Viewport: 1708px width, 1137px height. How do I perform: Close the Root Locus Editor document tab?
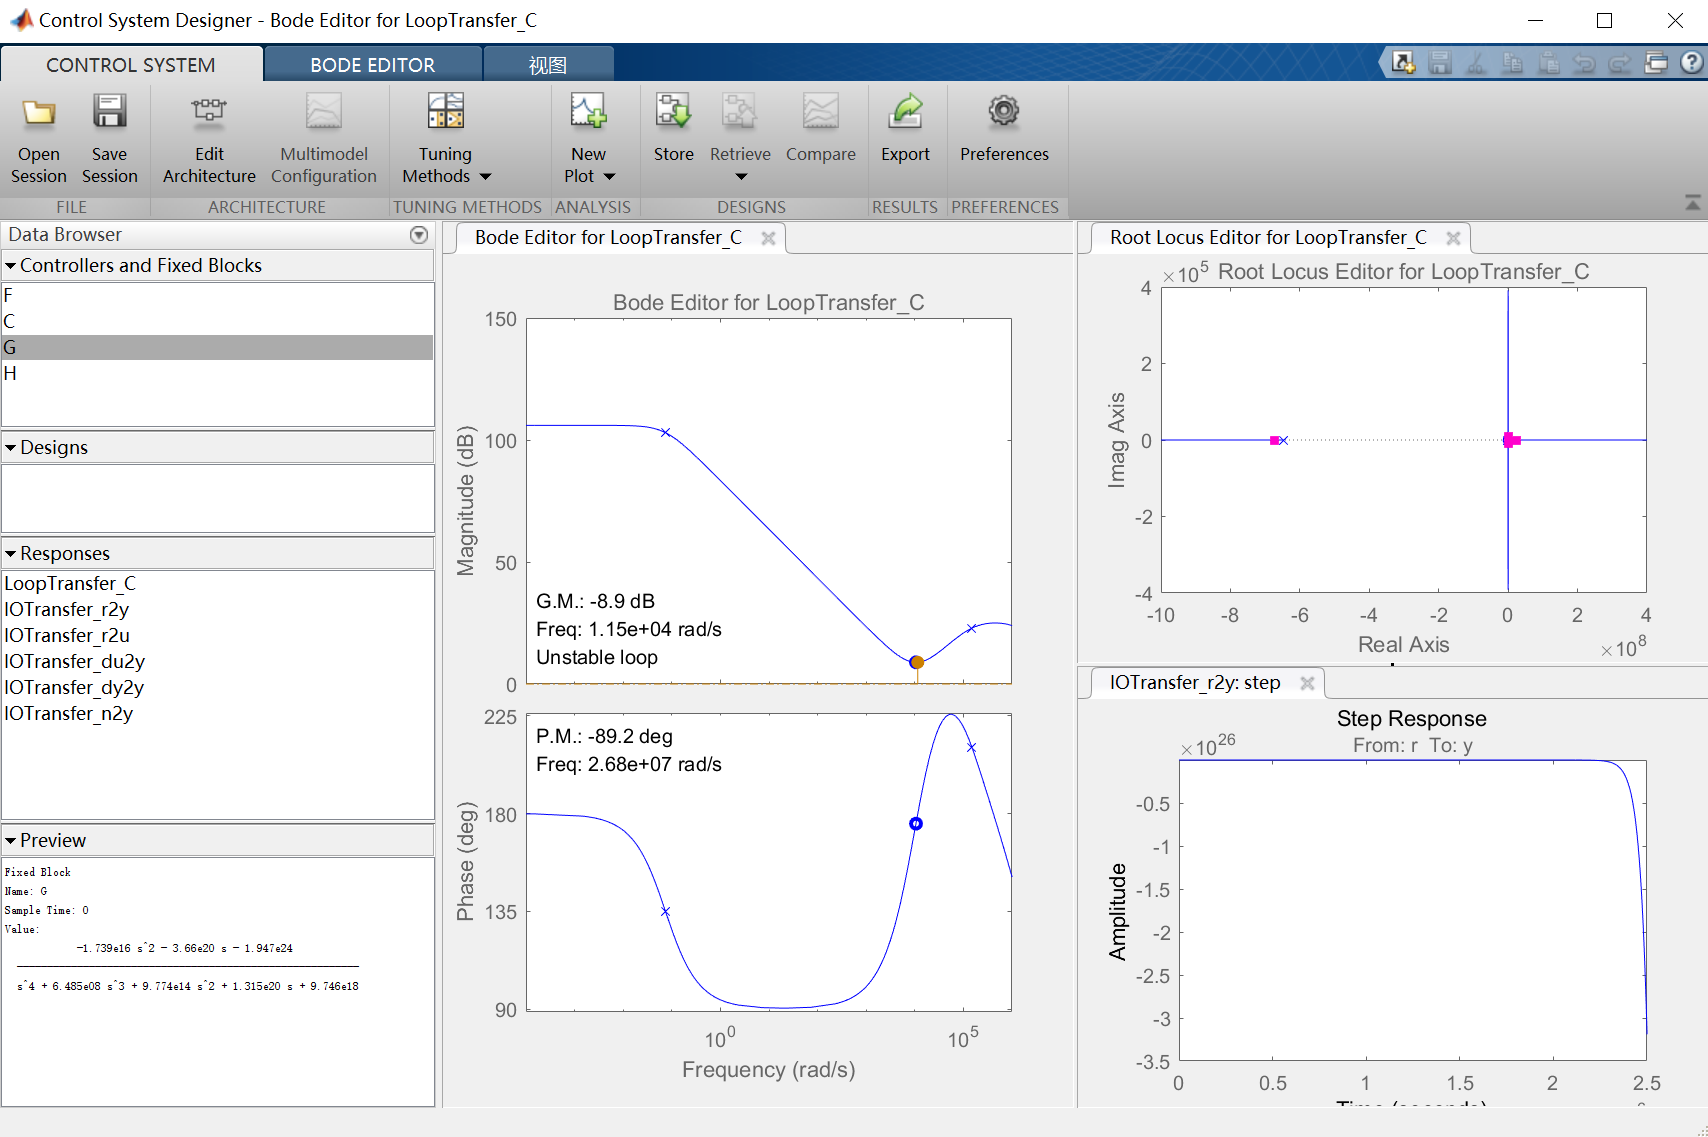click(x=1453, y=238)
